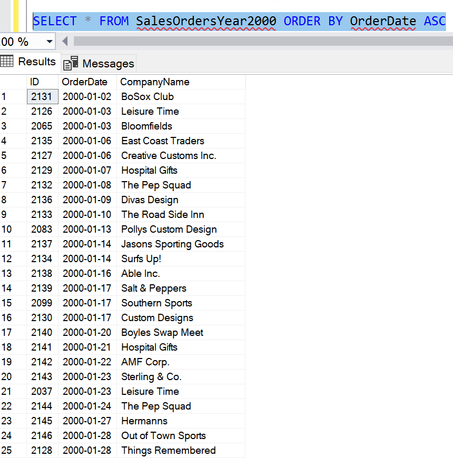Image resolution: width=453 pixels, height=458 pixels.
Task: Select order date 2000-01-02 cell
Action: [x=88, y=97]
